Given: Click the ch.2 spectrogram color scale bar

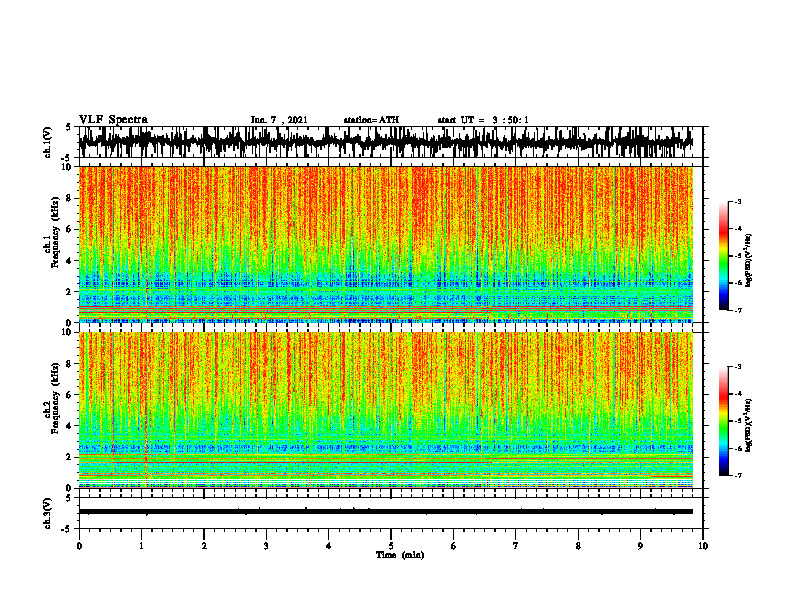Looking at the screenshot, I should (x=723, y=421).
